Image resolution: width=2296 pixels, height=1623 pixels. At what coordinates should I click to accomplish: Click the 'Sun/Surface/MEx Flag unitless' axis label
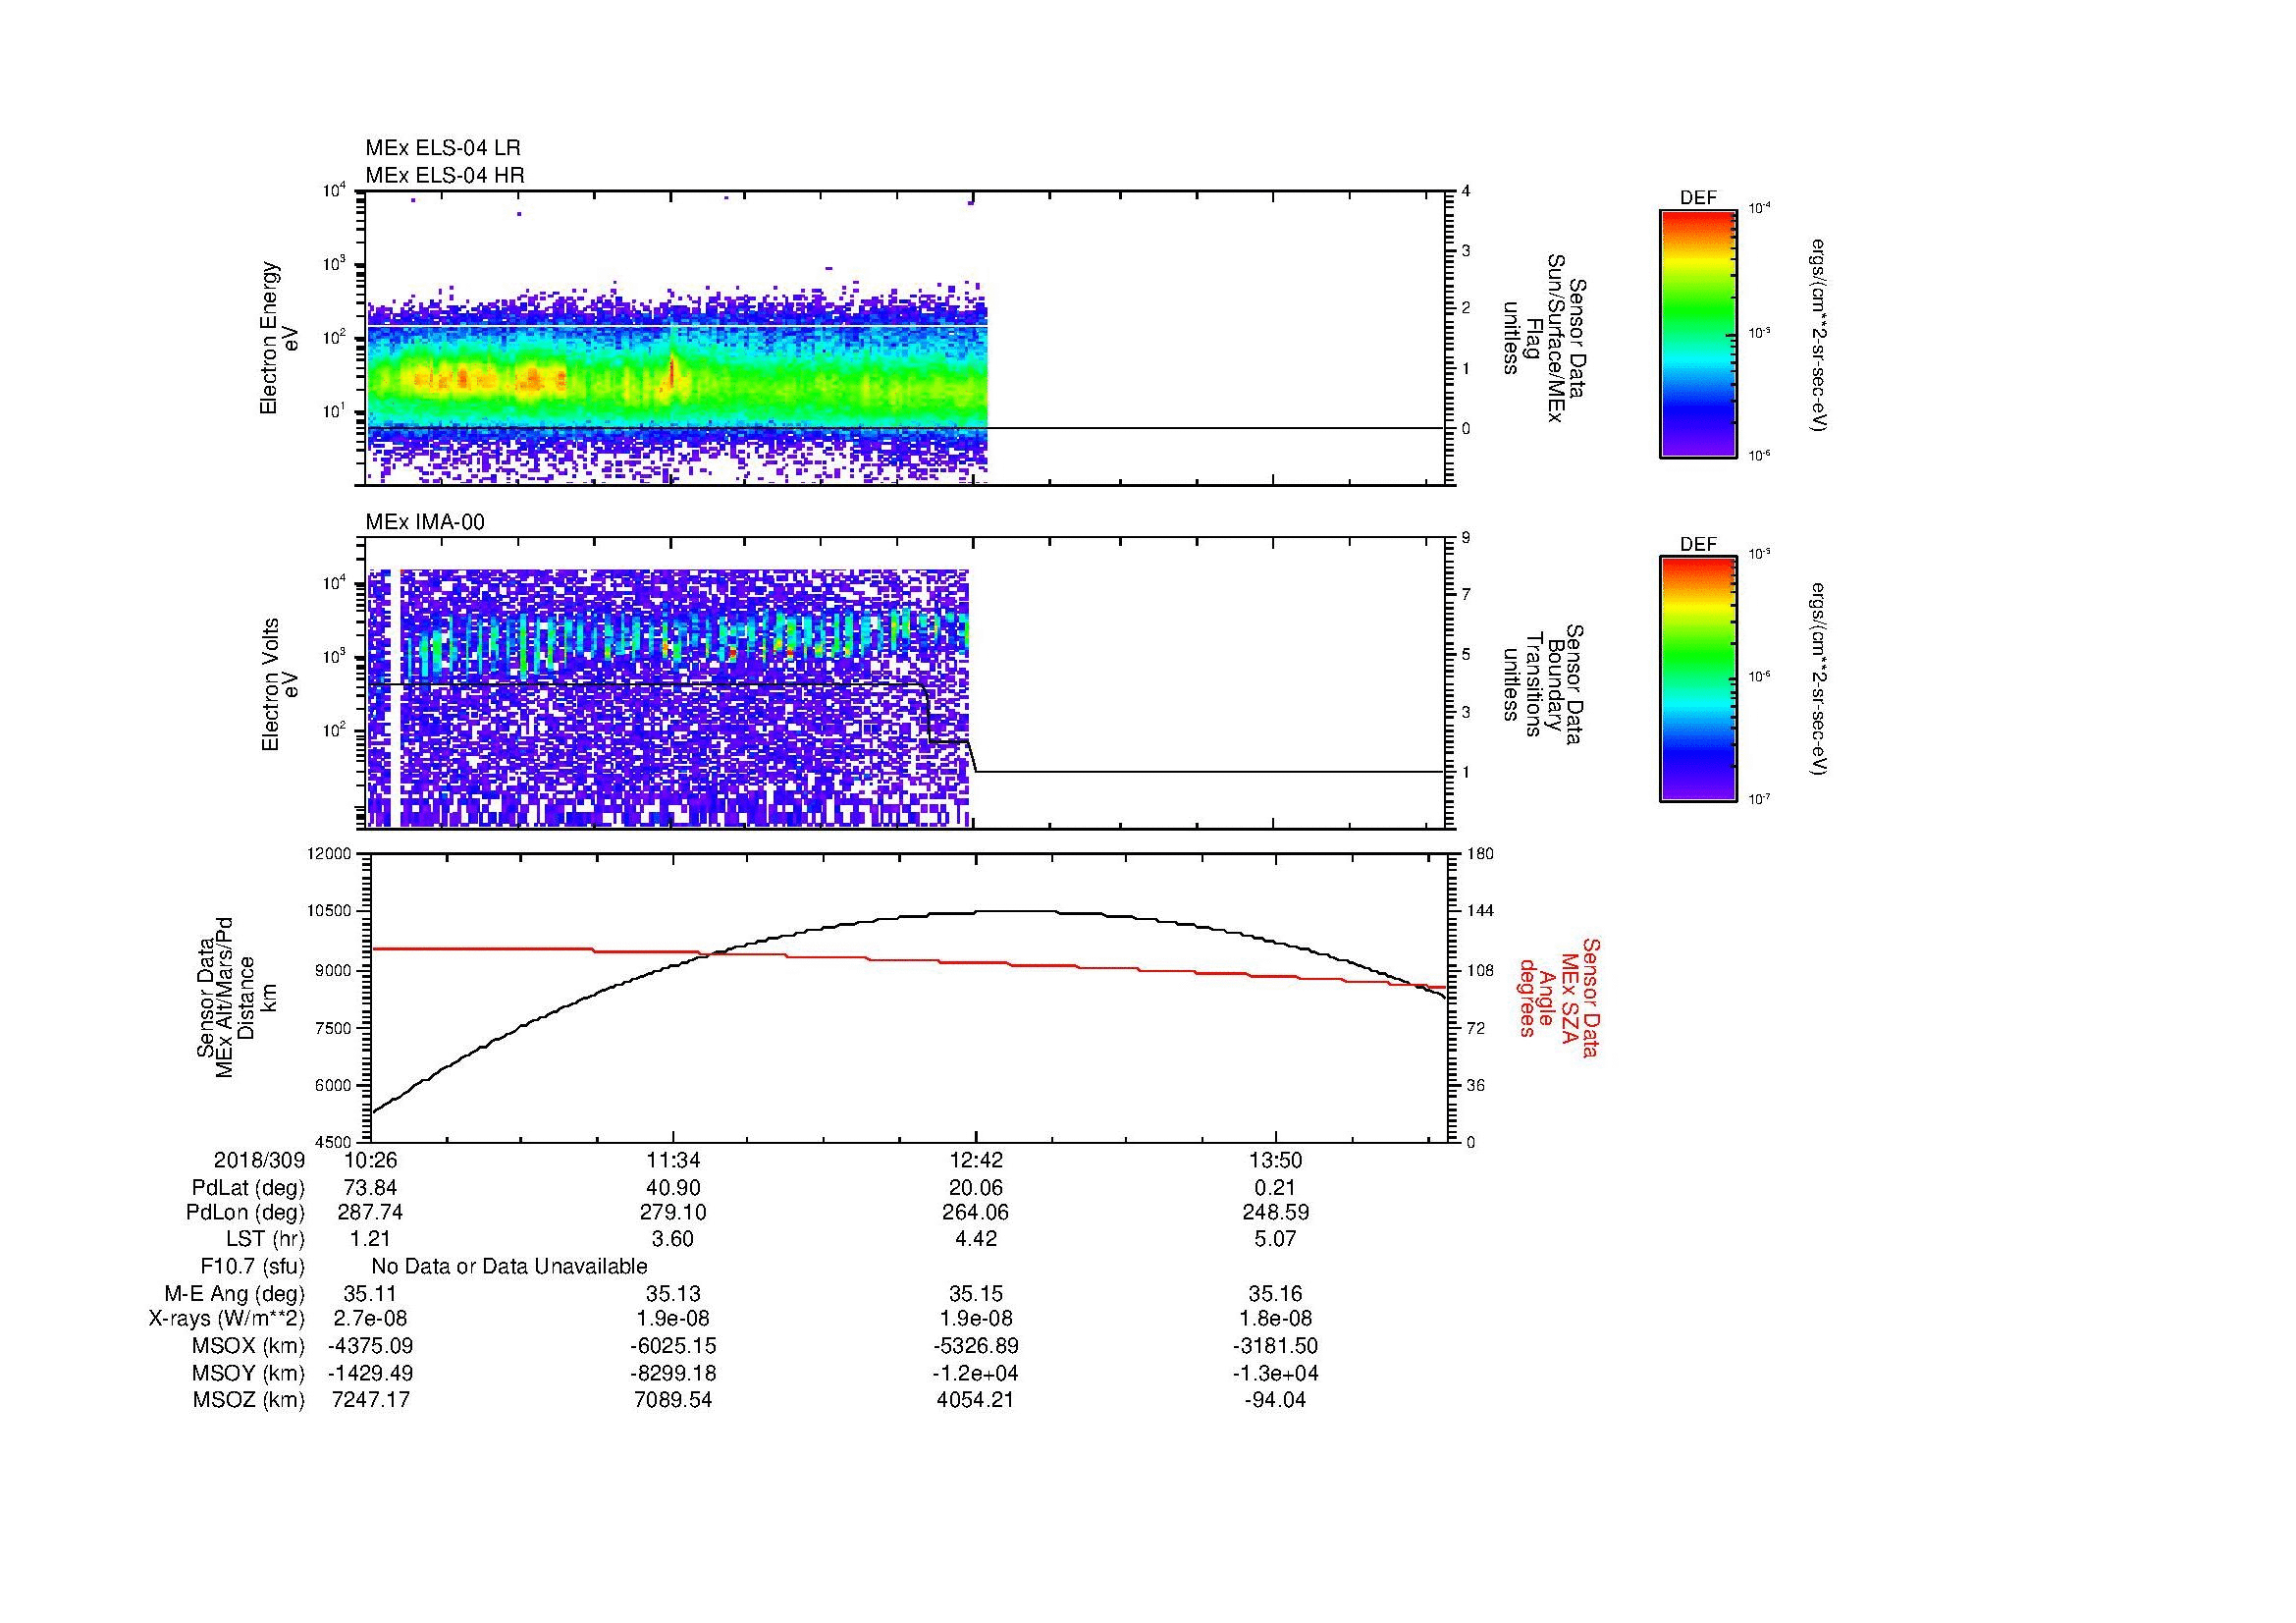pyautogui.click(x=1544, y=338)
